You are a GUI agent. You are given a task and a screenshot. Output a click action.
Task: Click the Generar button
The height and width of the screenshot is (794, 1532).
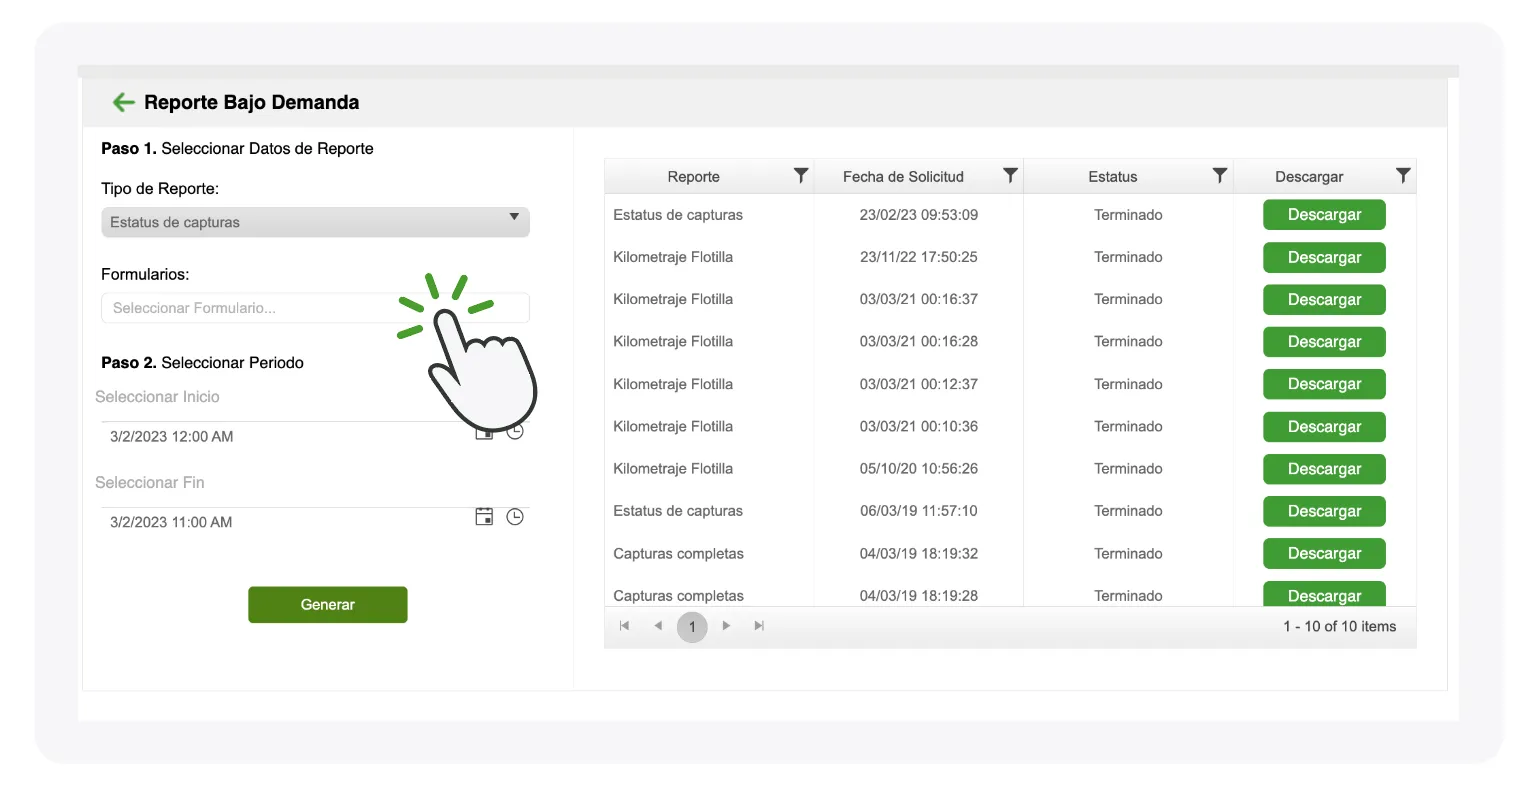click(x=328, y=605)
